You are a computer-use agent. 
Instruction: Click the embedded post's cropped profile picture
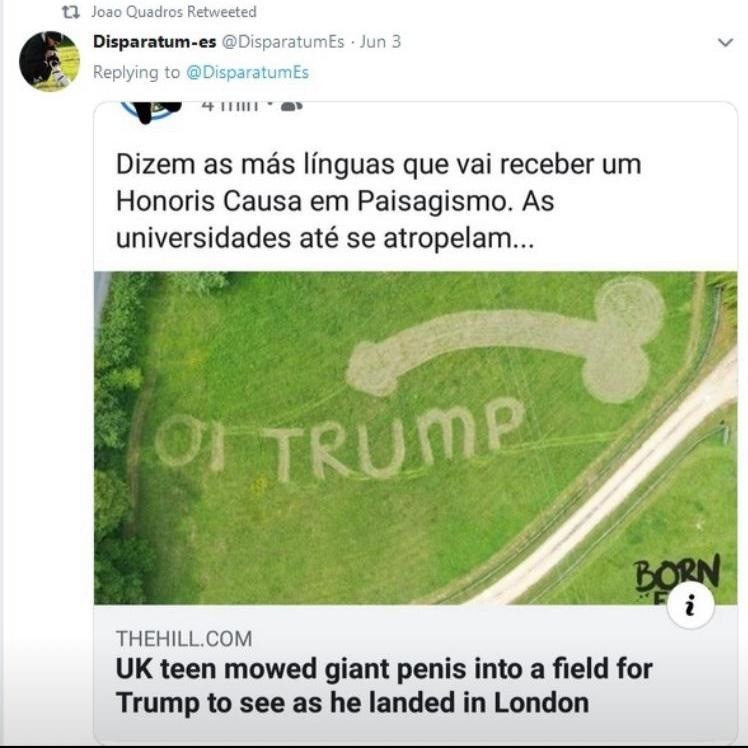151,111
